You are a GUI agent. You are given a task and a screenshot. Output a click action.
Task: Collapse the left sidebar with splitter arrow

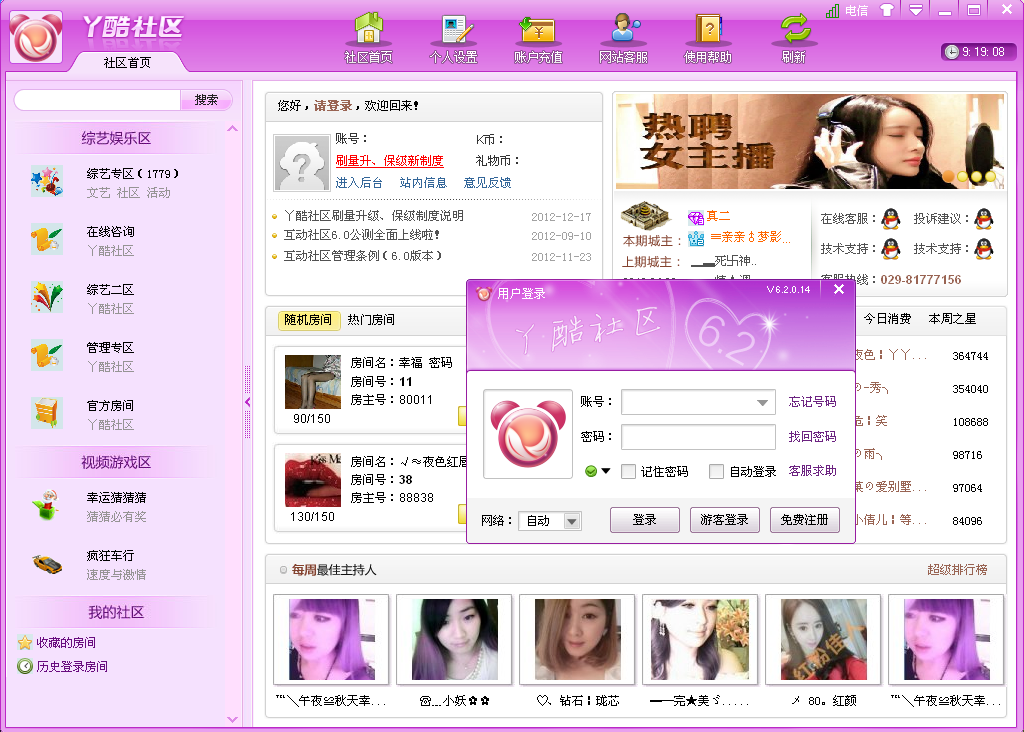(x=247, y=402)
